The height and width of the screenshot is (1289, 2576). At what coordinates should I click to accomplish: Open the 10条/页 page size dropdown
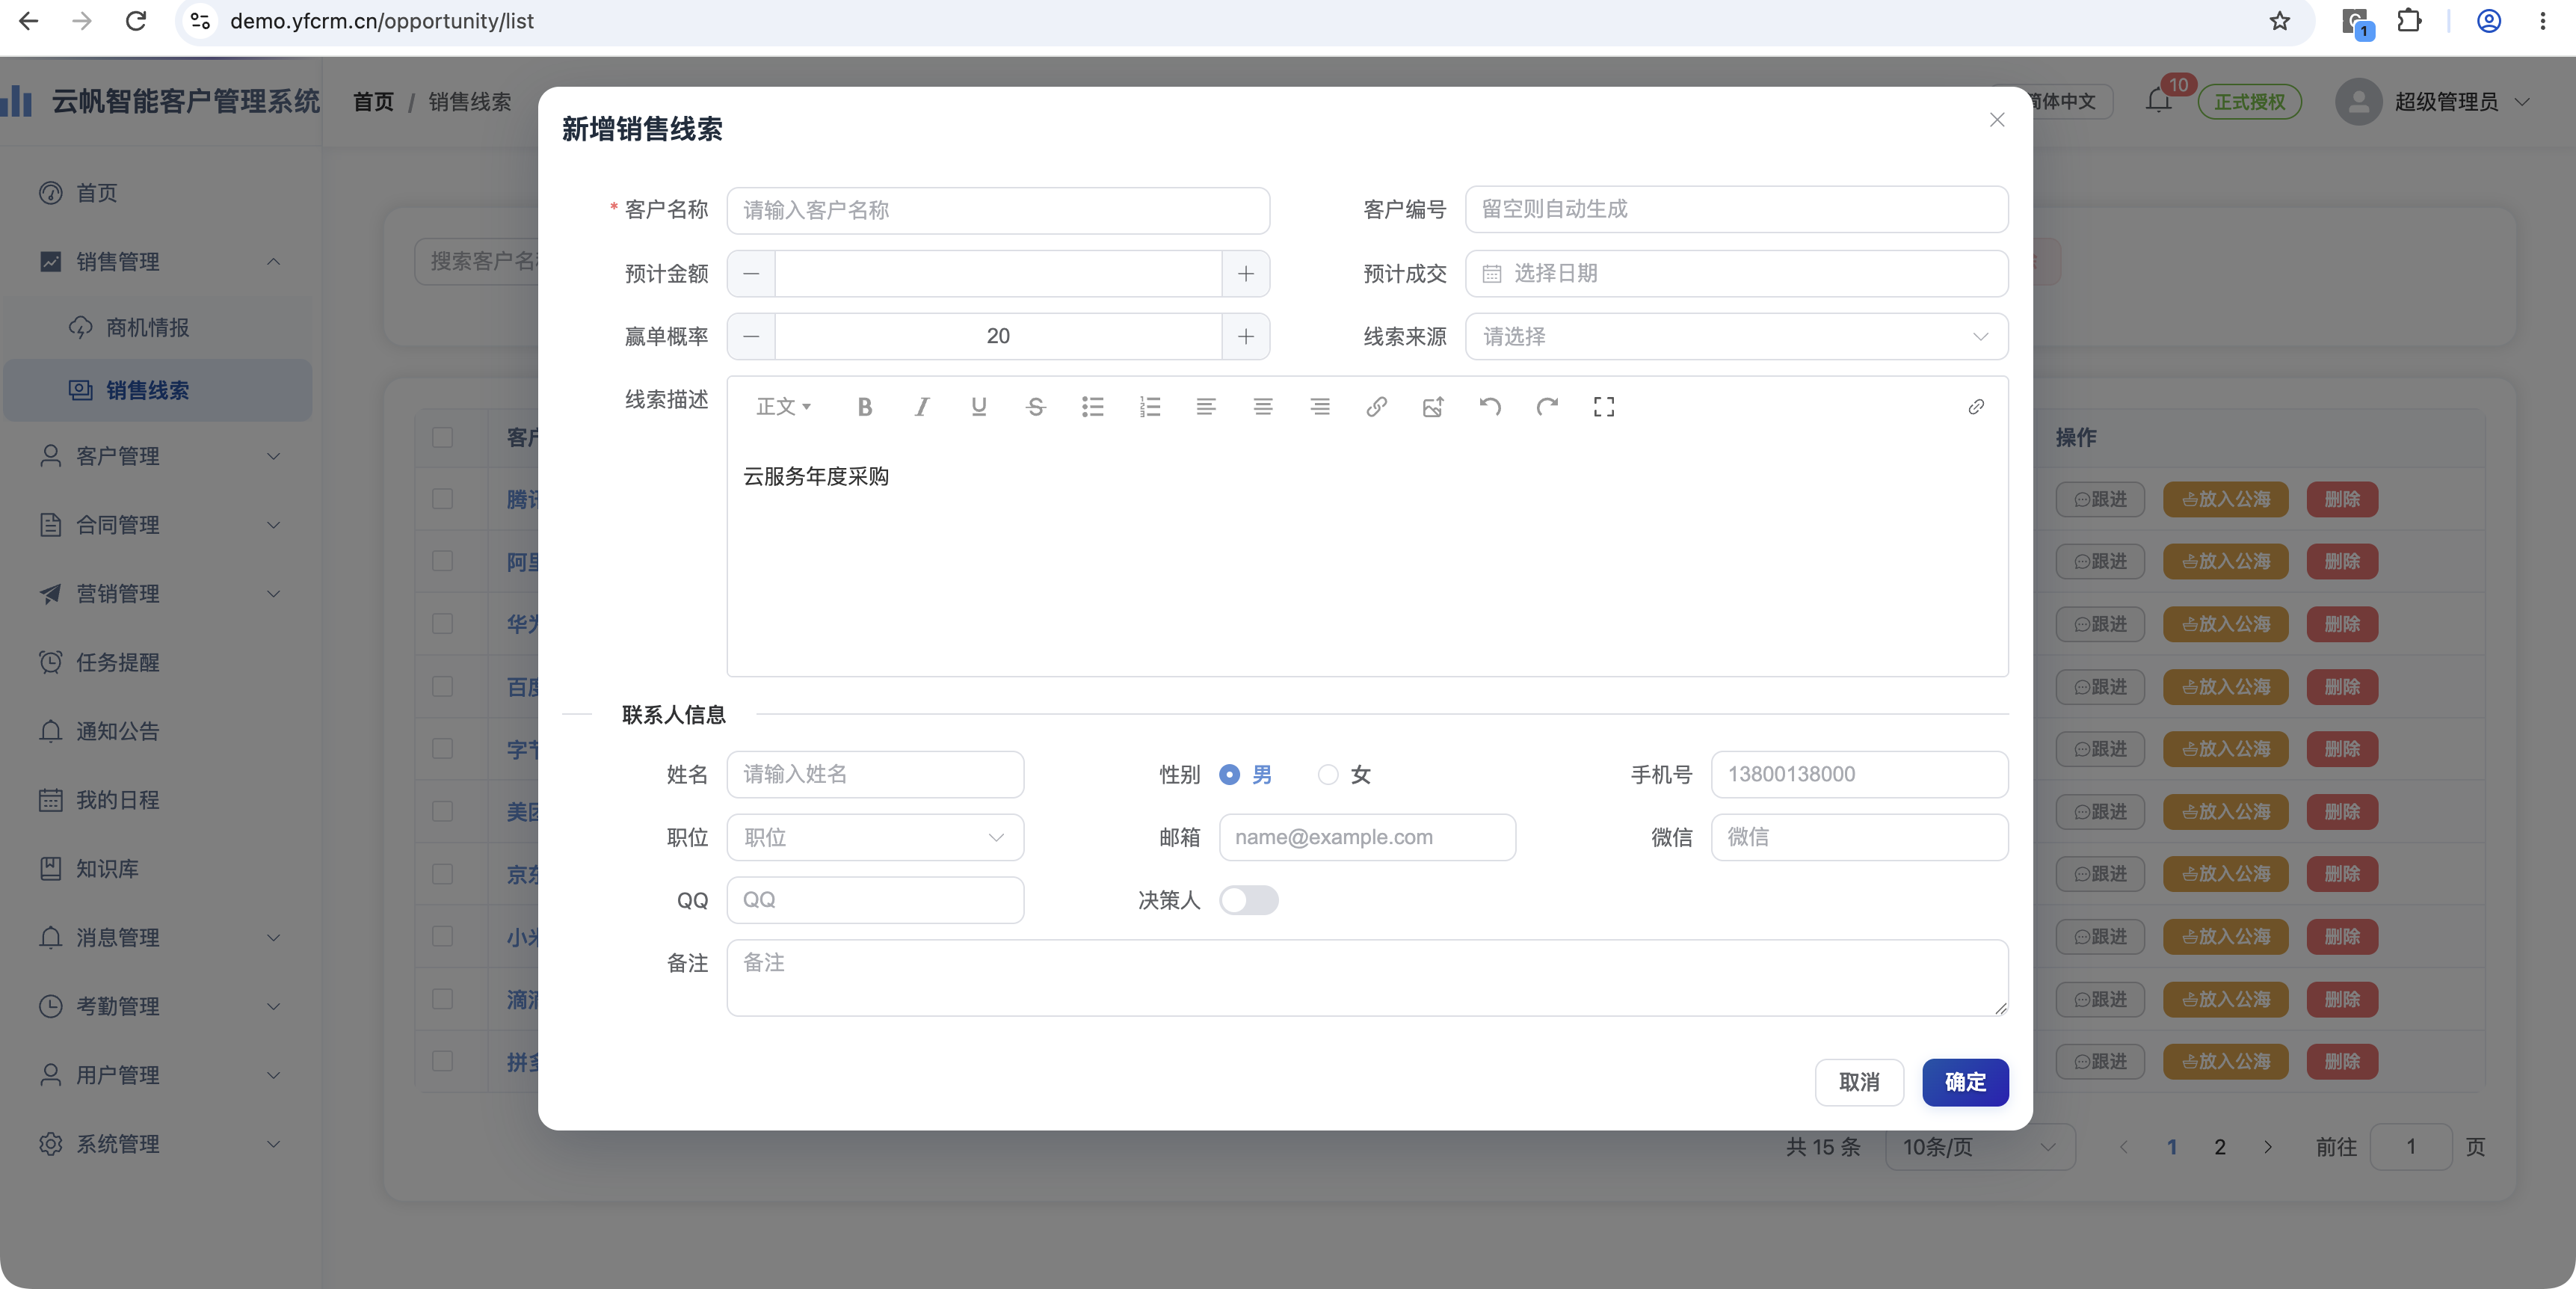coord(1980,1147)
